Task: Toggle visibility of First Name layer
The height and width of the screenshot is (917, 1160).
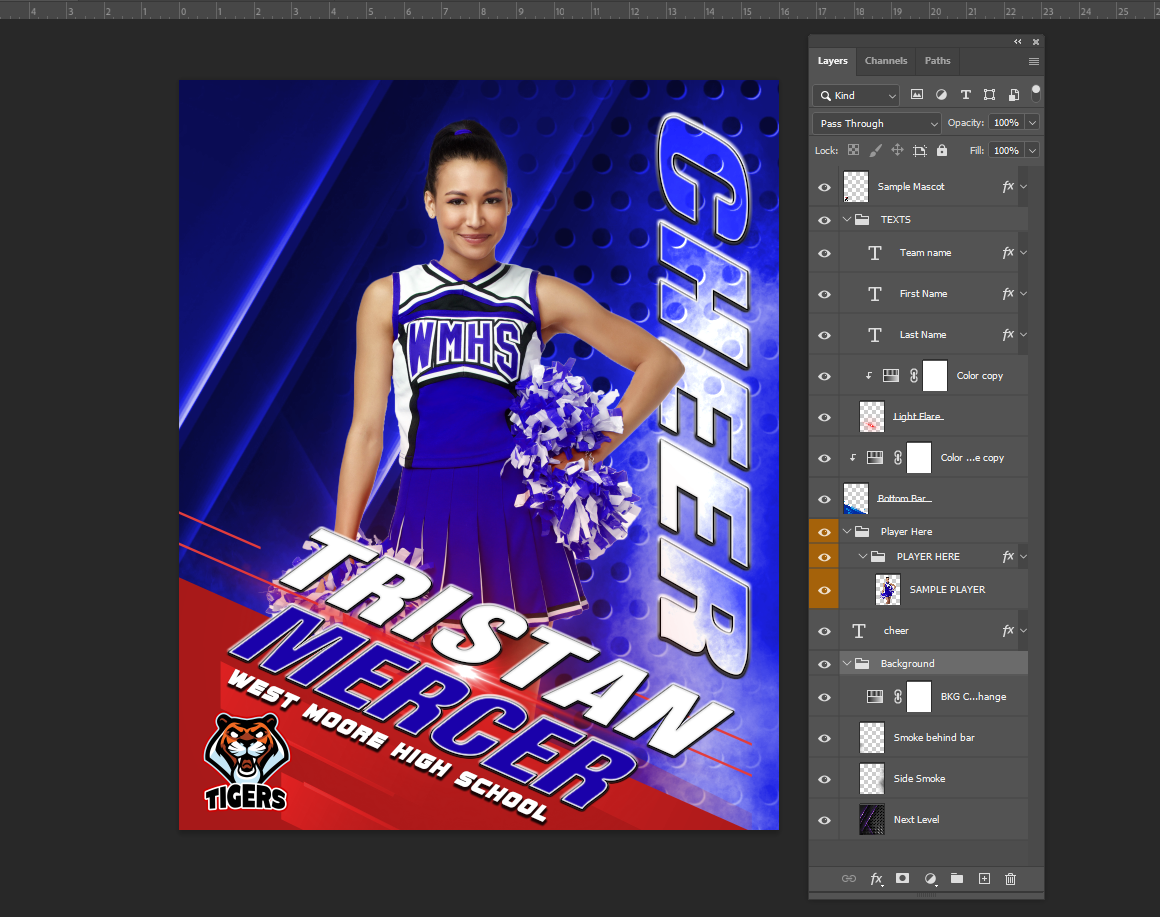Action: 824,294
